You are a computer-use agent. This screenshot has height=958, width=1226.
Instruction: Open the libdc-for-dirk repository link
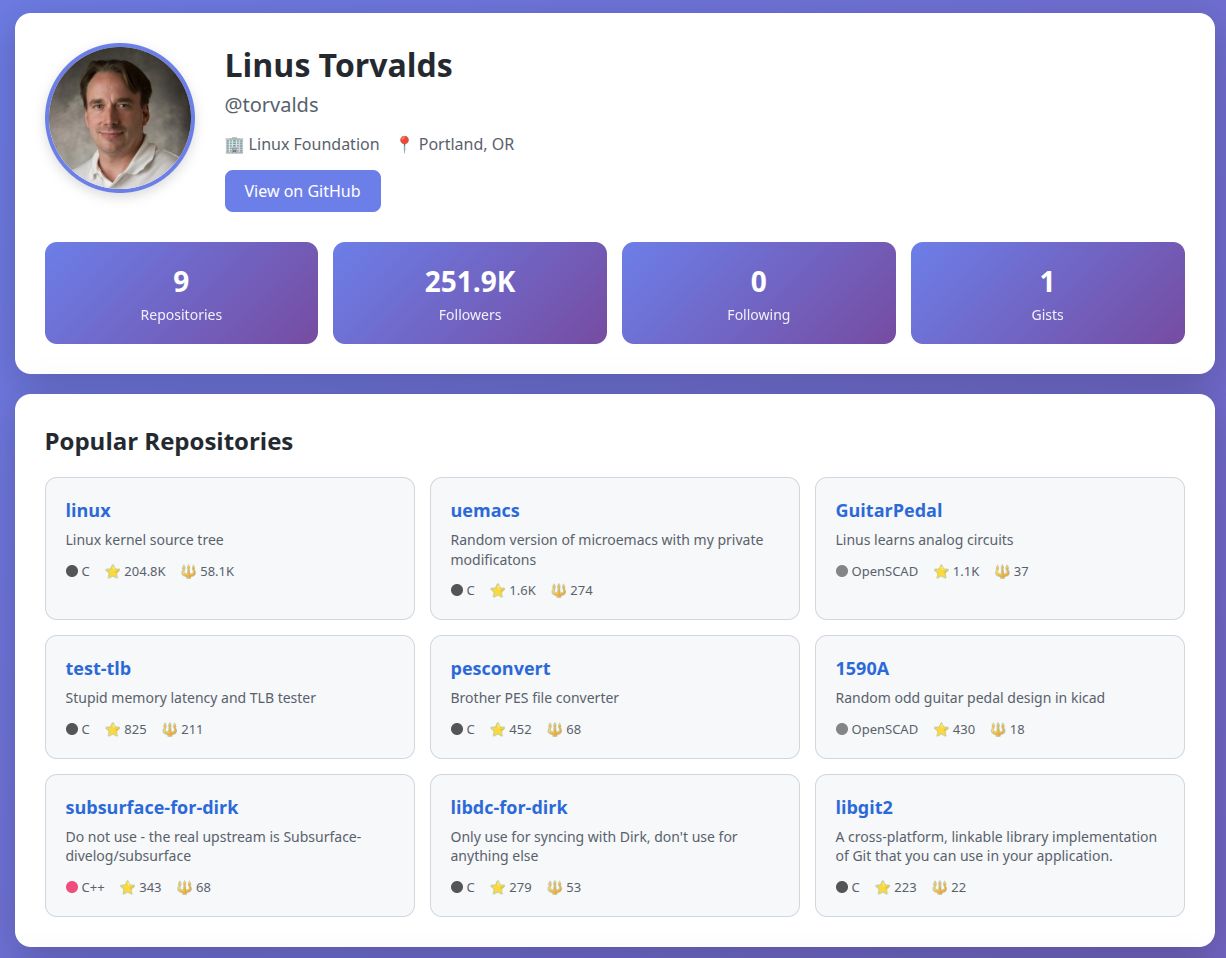(x=509, y=808)
